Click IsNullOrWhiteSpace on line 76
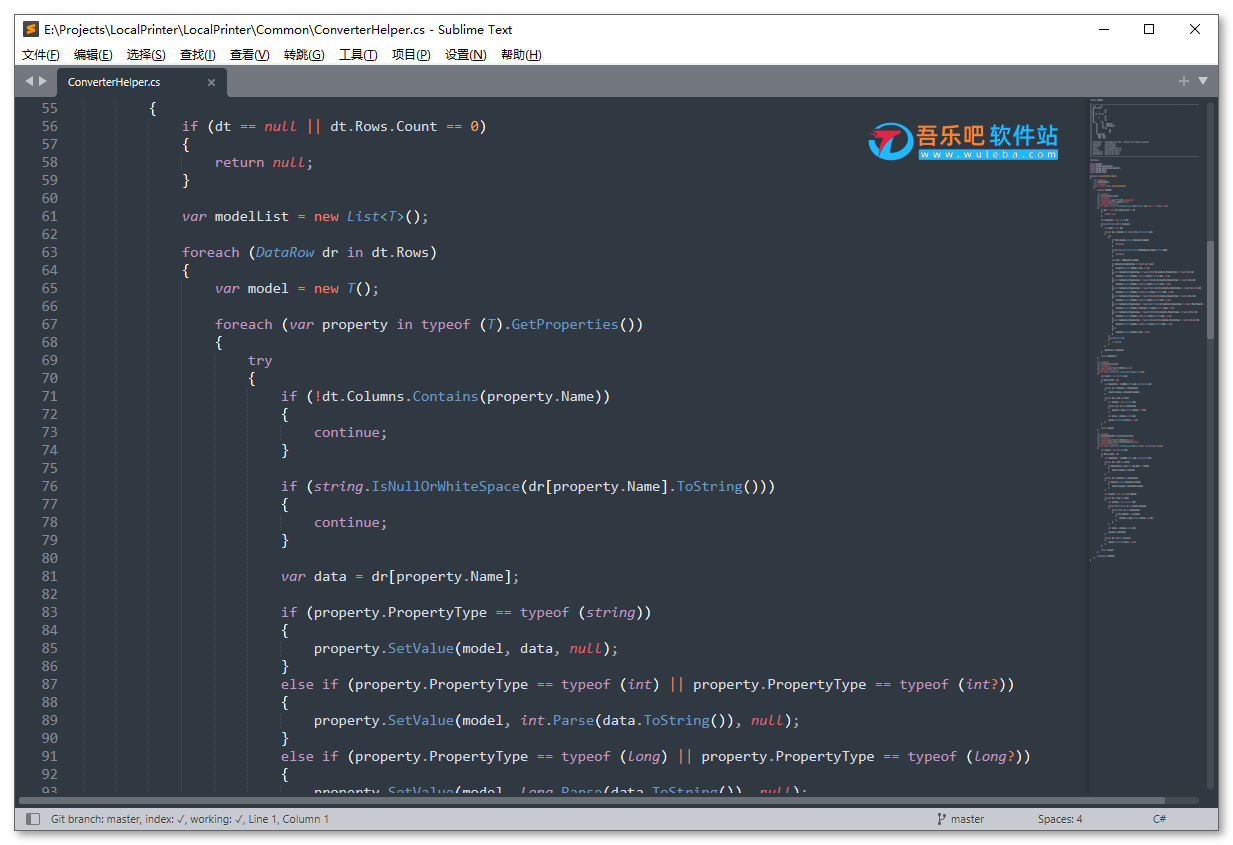This screenshot has height=845, width=1233. (446, 486)
